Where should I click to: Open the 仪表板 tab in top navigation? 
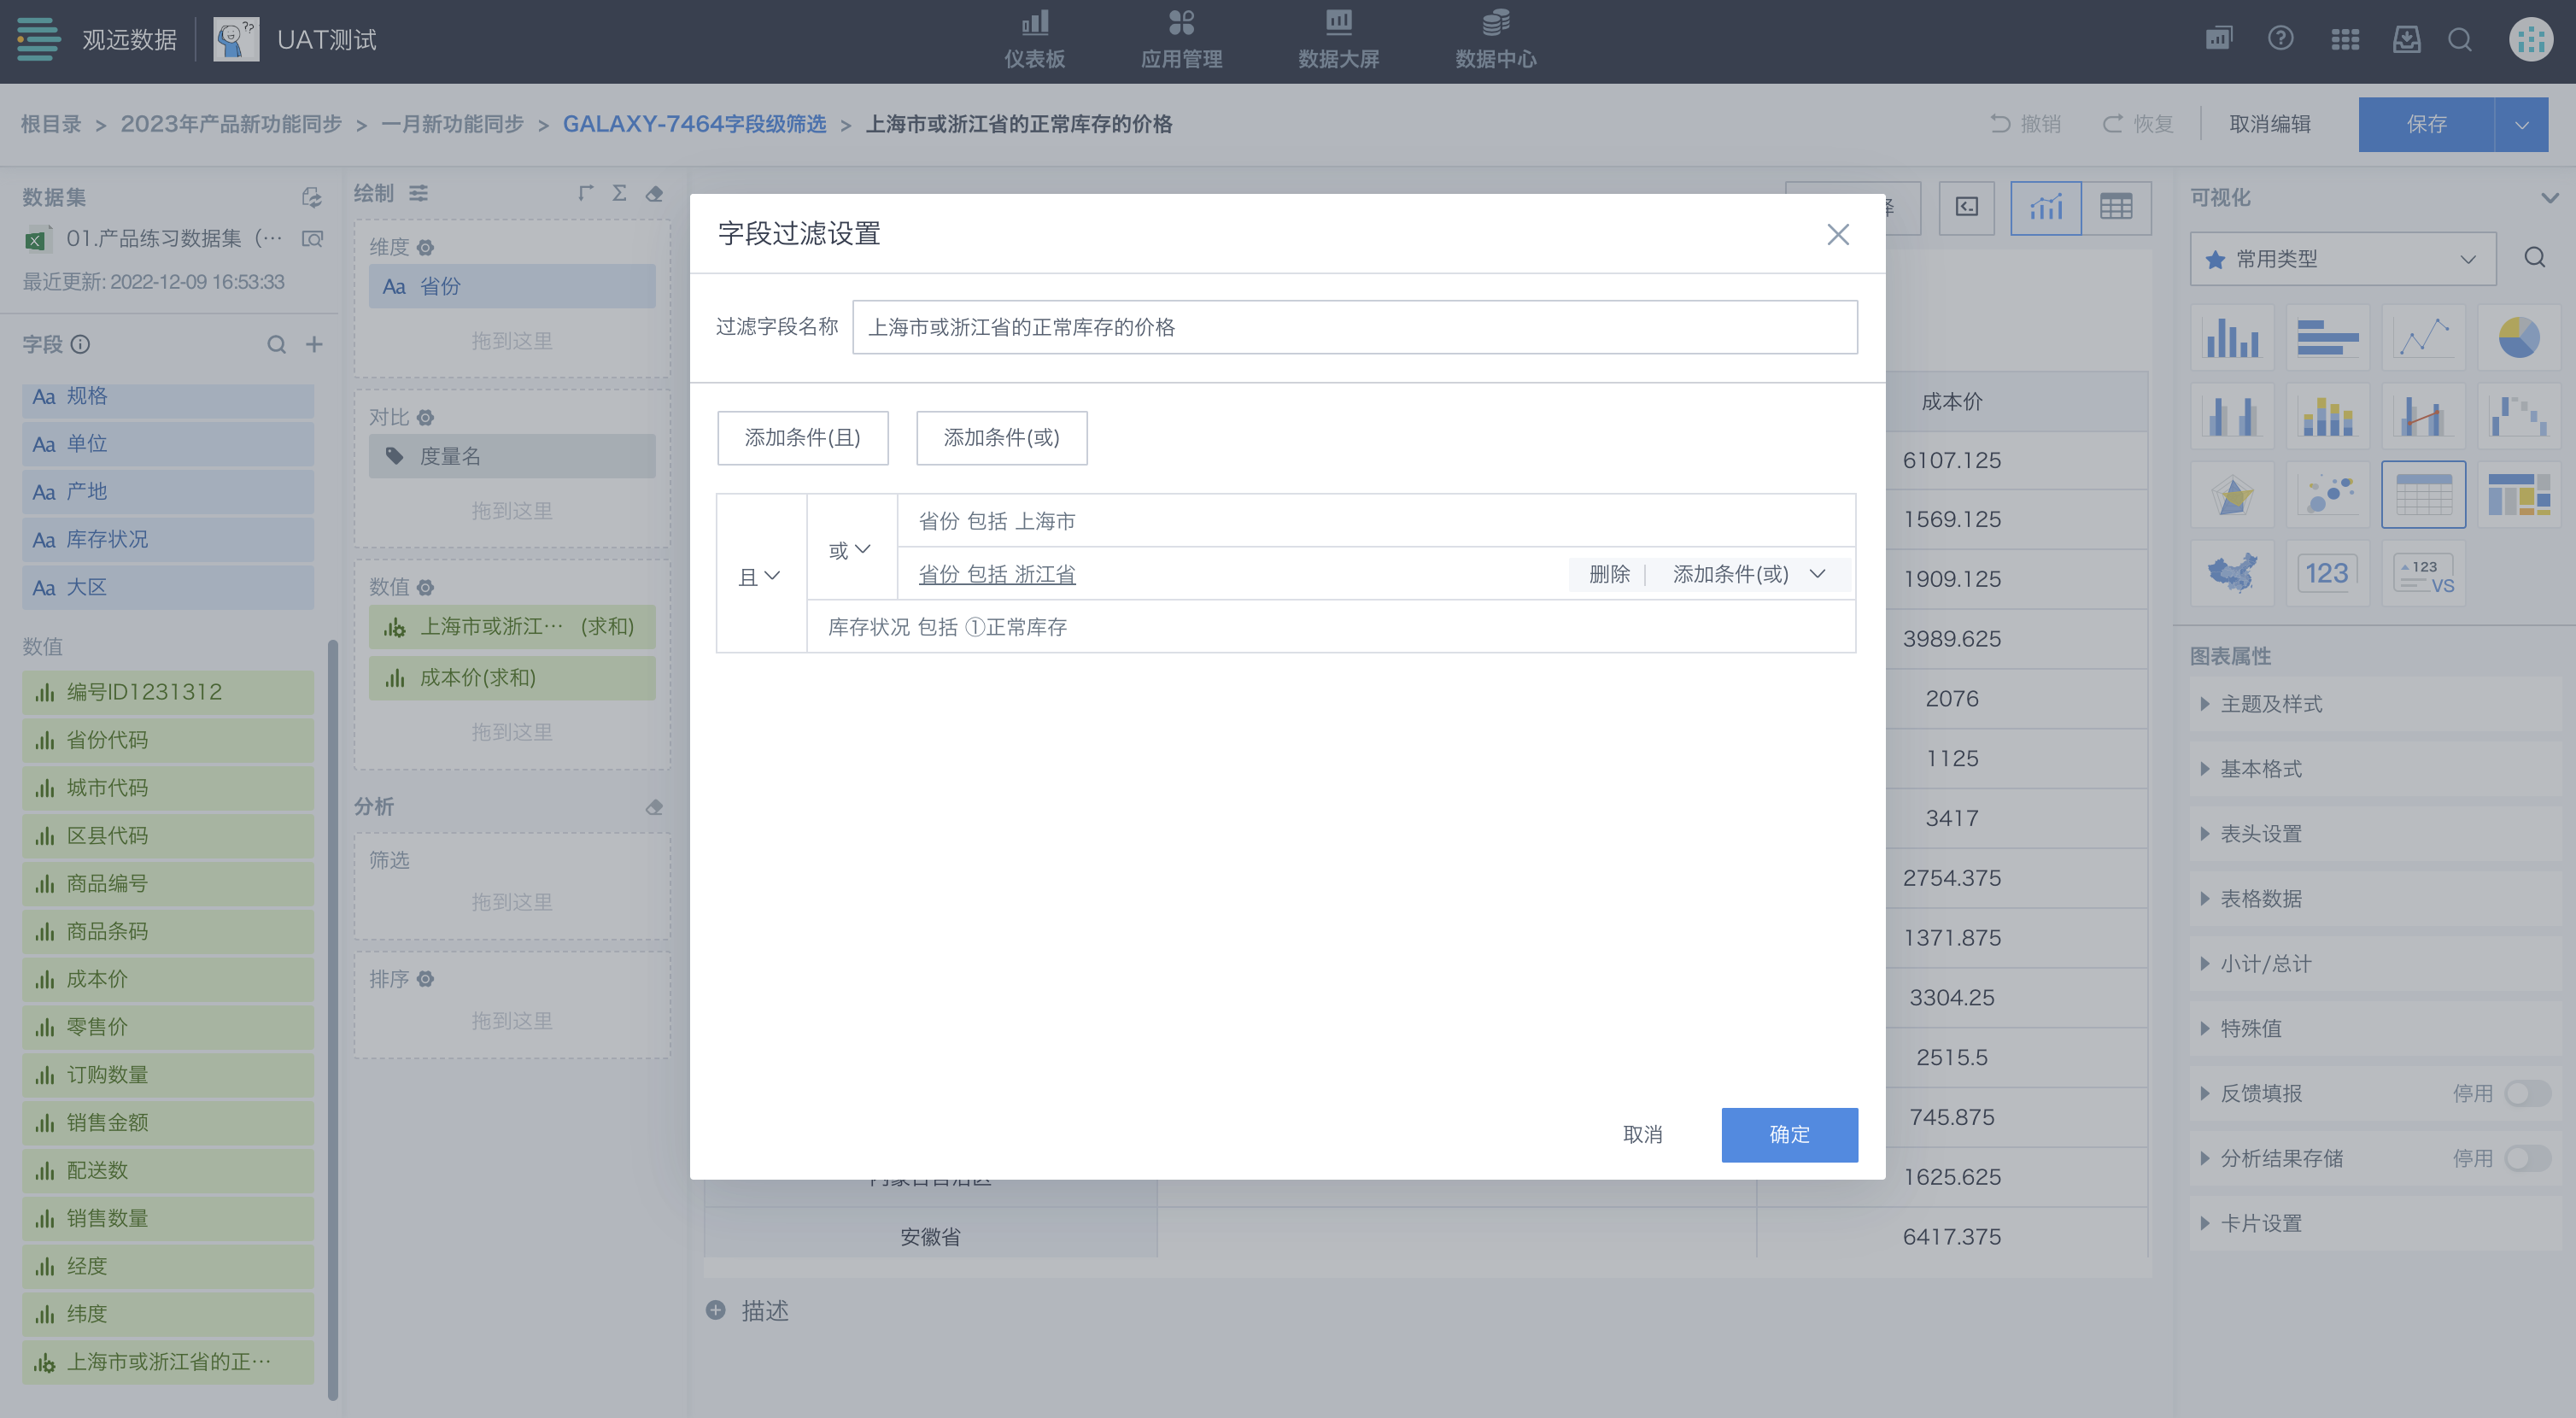point(1034,40)
